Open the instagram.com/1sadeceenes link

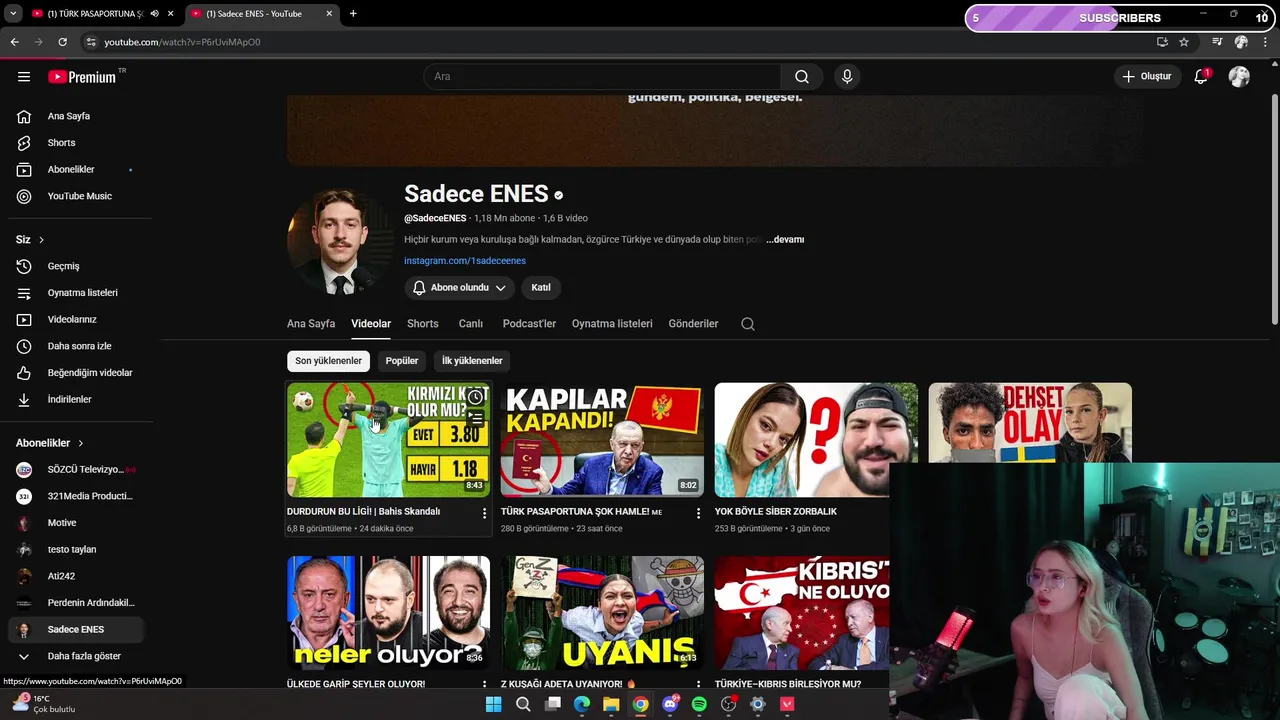[x=465, y=261]
